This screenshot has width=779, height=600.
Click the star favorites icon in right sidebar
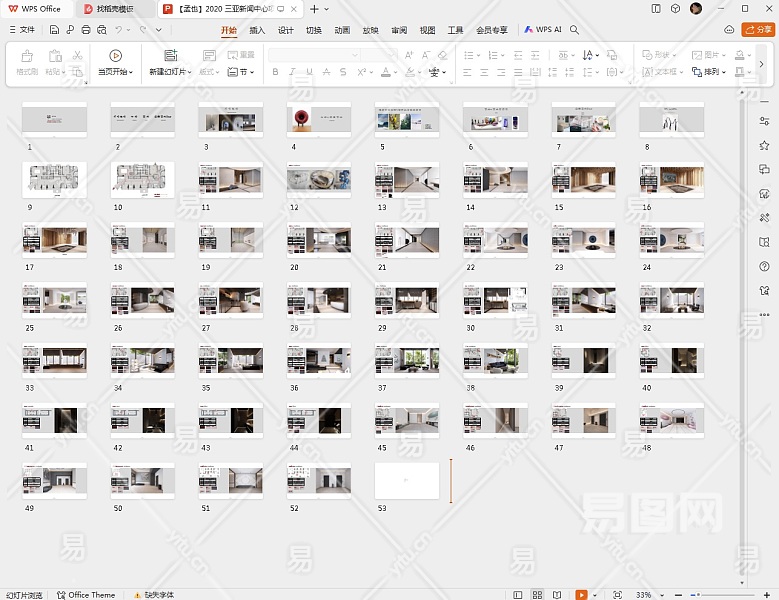764,145
